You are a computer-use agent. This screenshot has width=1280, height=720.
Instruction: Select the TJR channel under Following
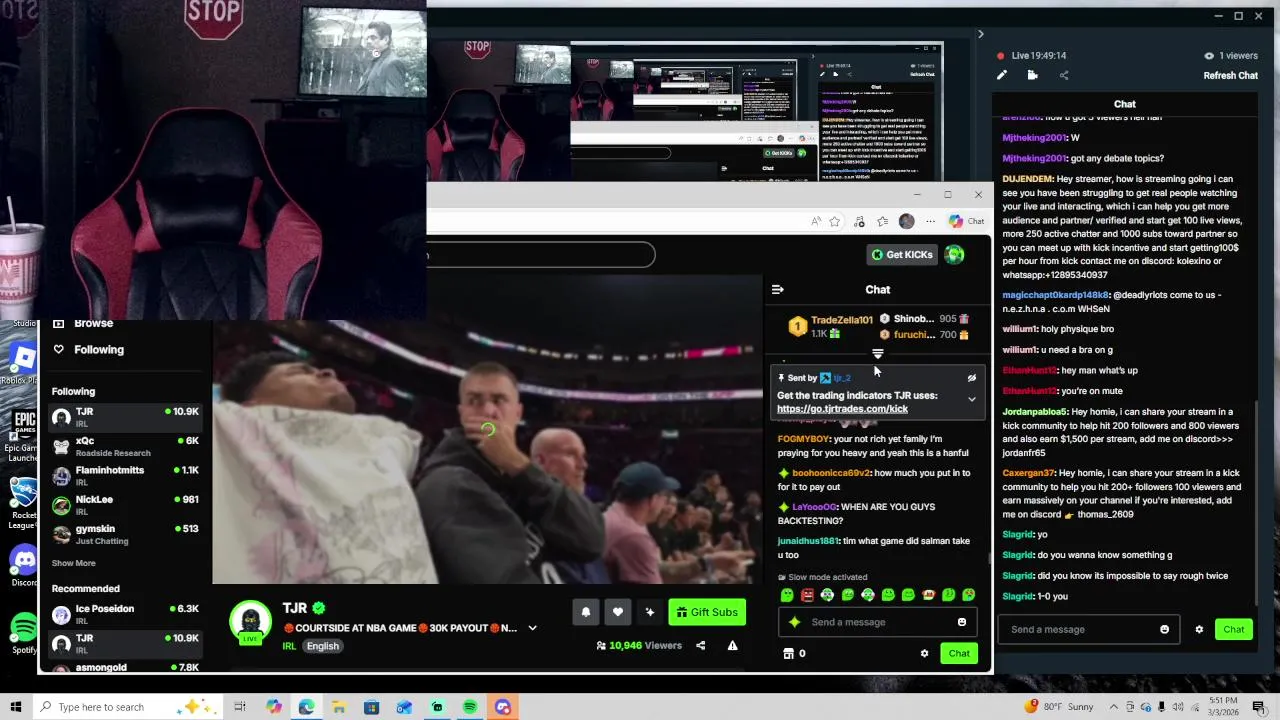click(125, 417)
